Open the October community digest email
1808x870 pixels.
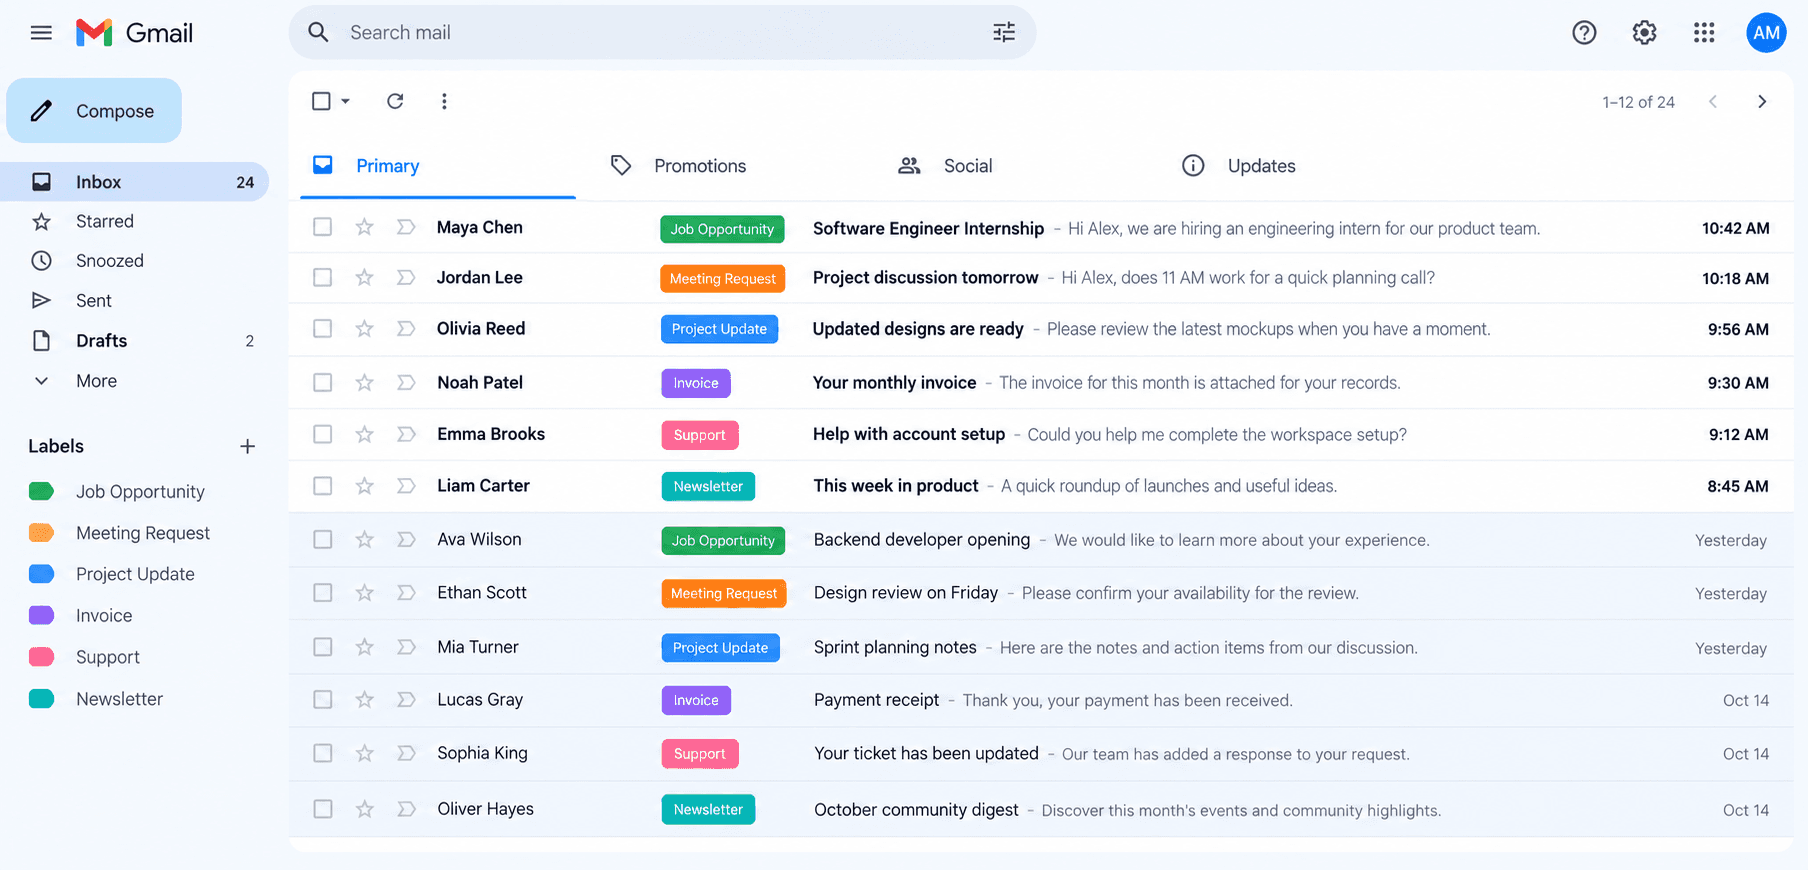point(1041,808)
